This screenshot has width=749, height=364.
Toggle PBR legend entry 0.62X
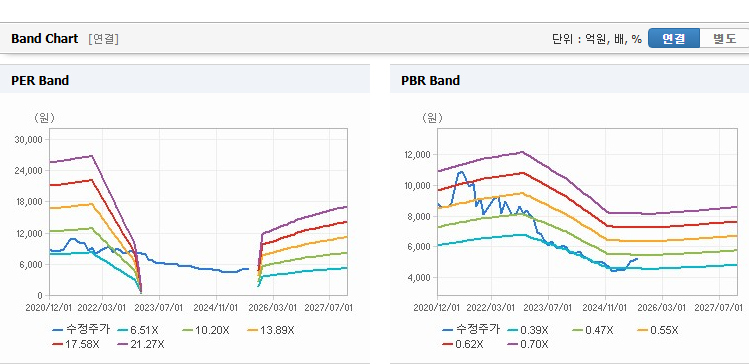(463, 344)
